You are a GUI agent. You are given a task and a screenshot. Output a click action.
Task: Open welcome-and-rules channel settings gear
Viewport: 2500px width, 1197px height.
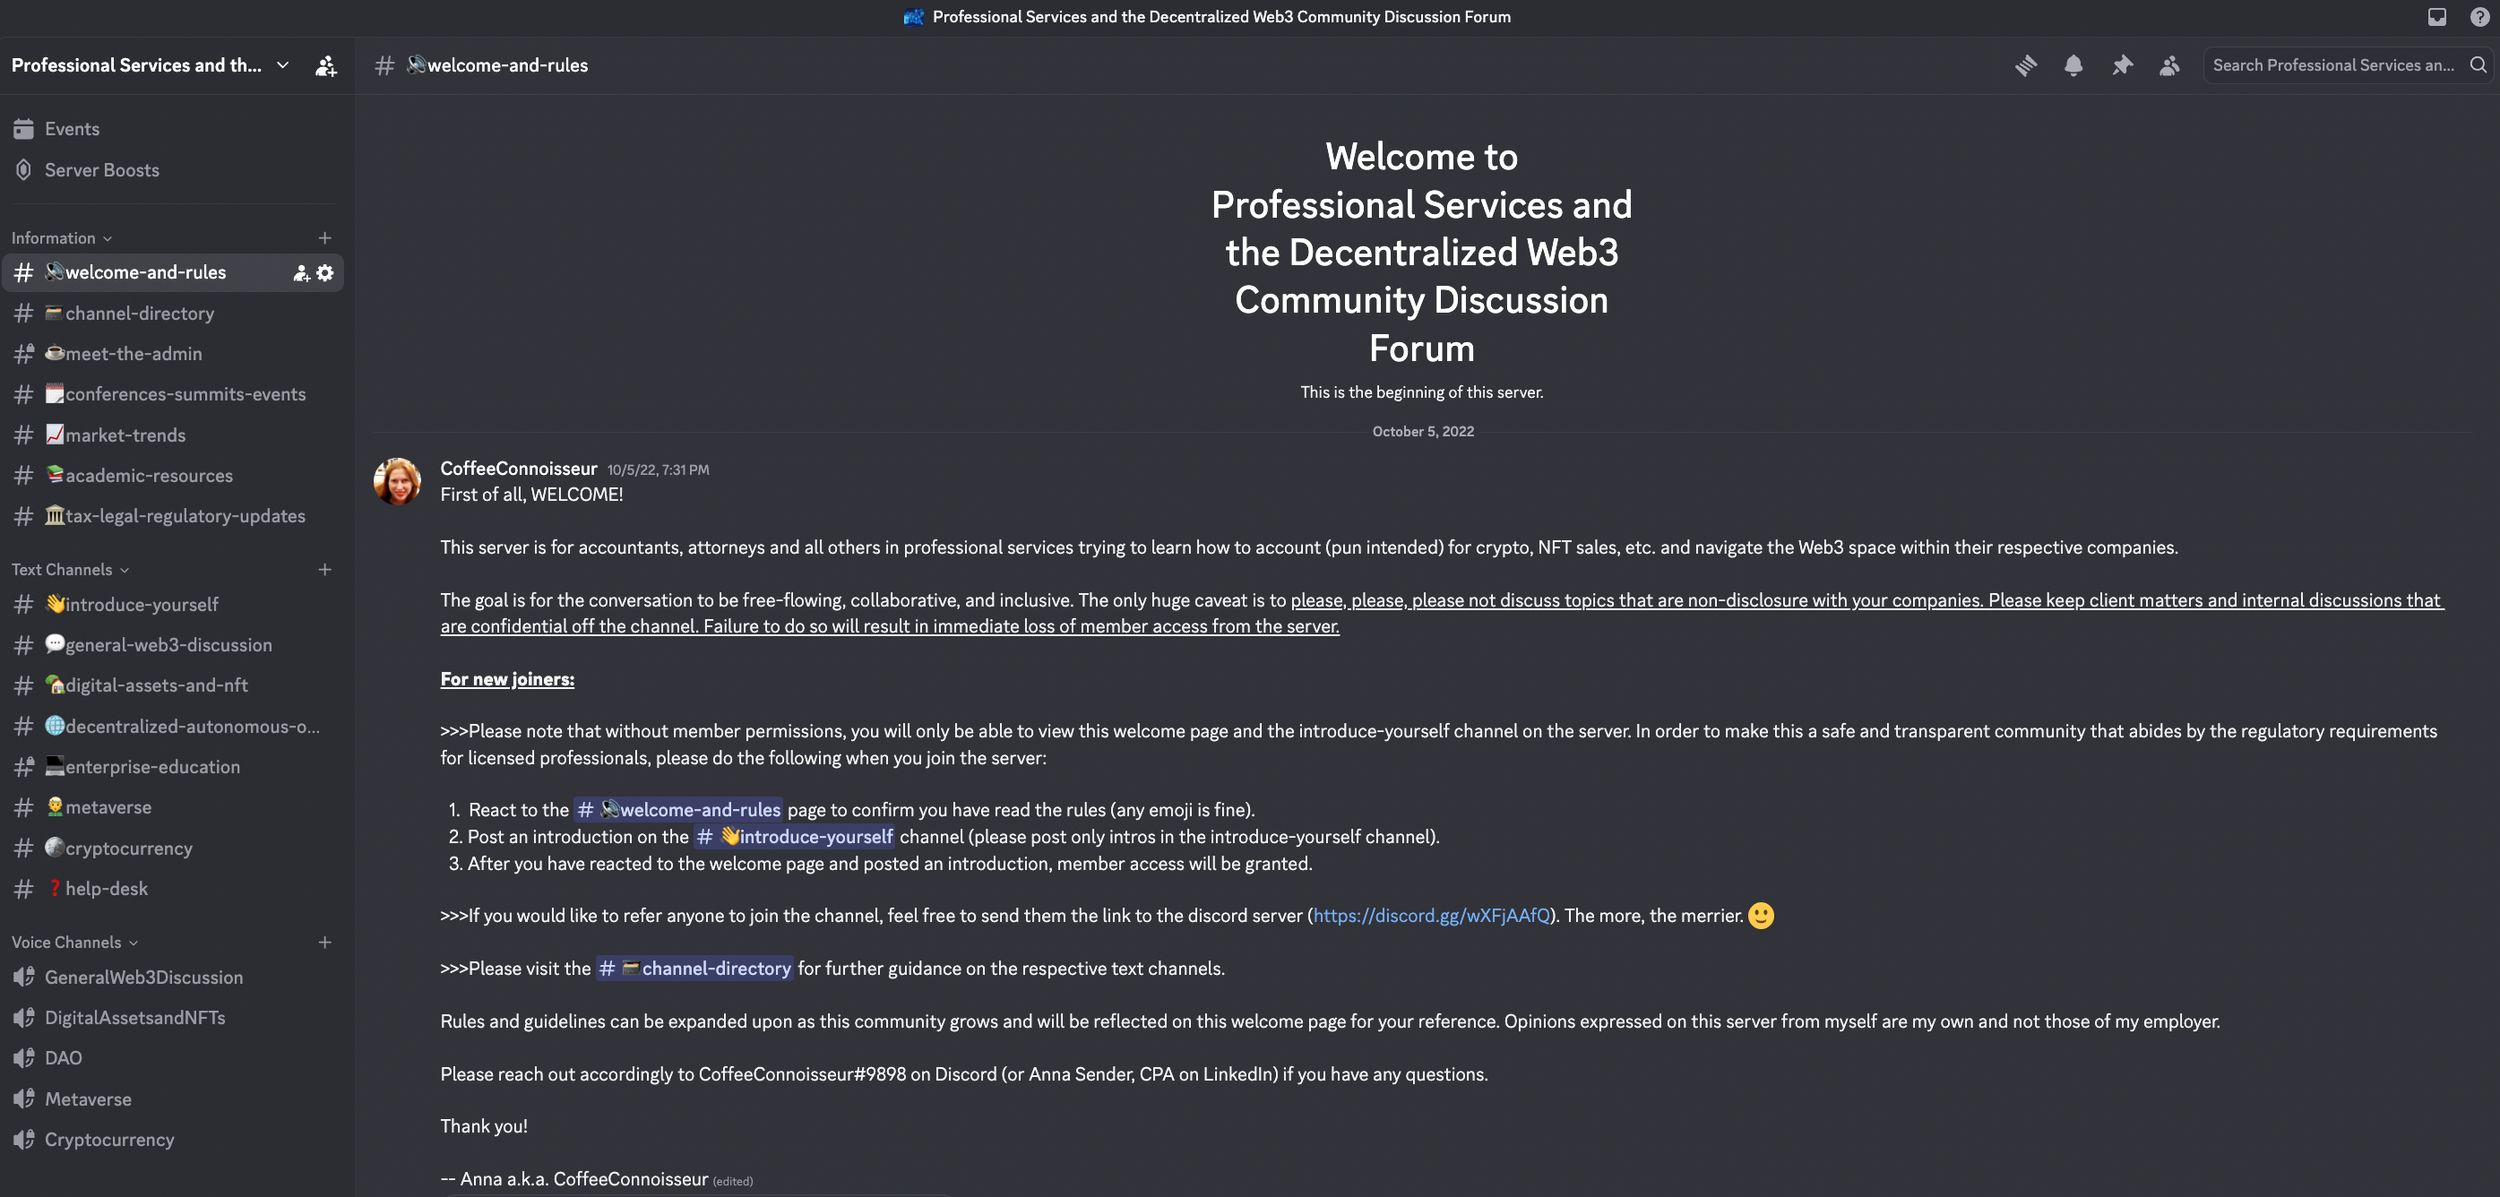[325, 273]
